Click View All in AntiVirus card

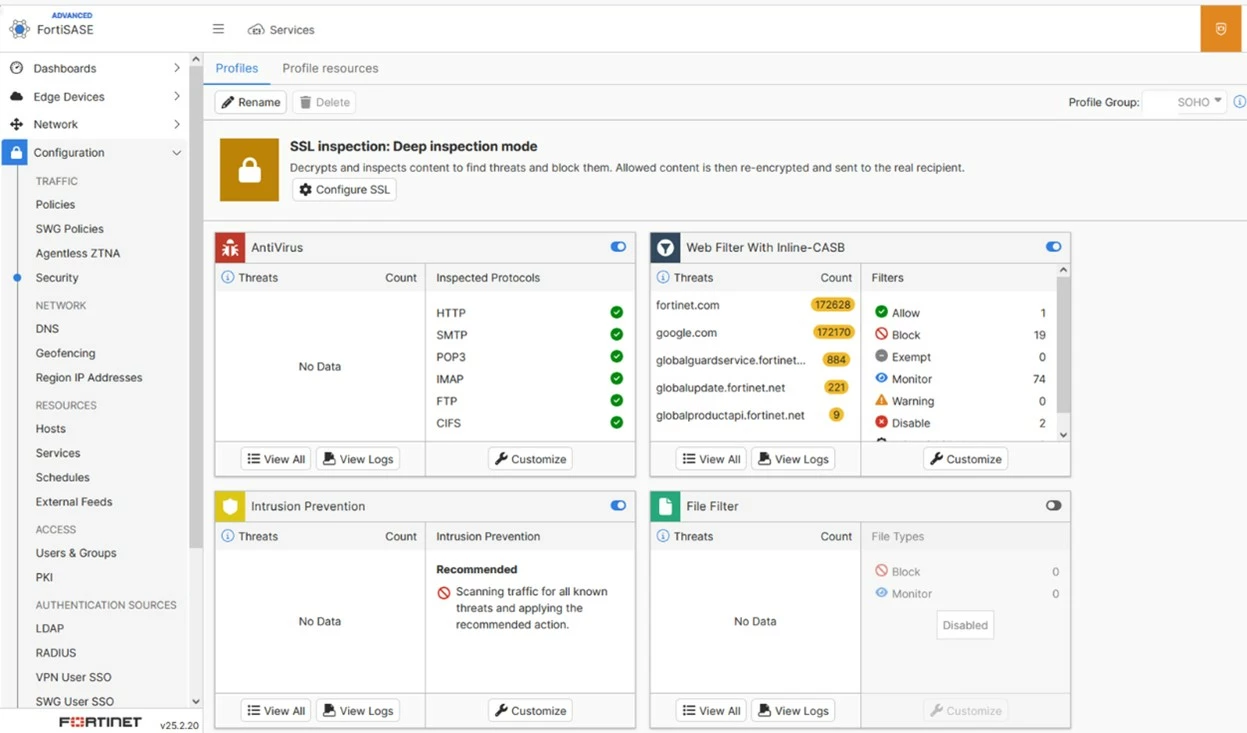276,459
